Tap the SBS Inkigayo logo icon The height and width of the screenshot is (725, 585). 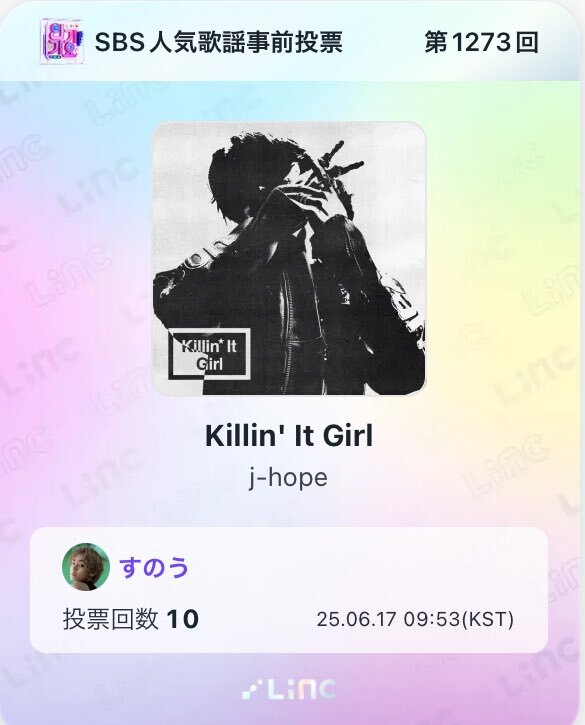pyautogui.click(x=62, y=42)
